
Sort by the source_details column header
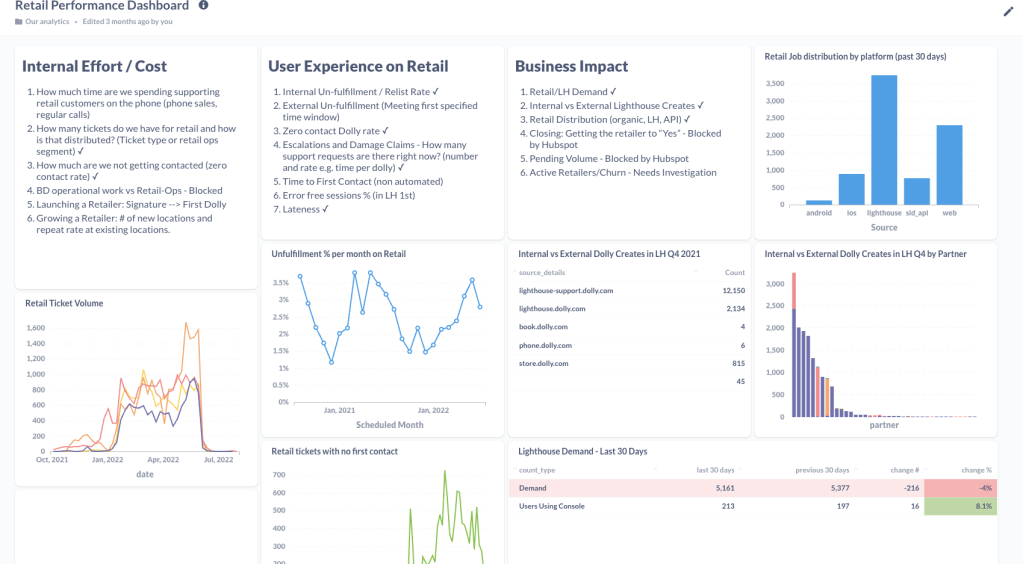(x=542, y=272)
